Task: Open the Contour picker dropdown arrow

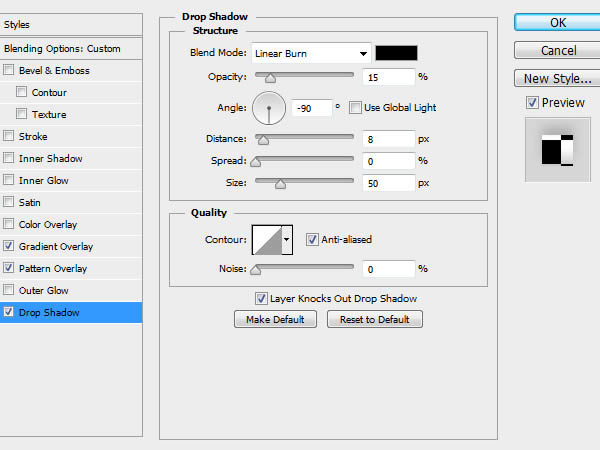Action: (x=287, y=240)
